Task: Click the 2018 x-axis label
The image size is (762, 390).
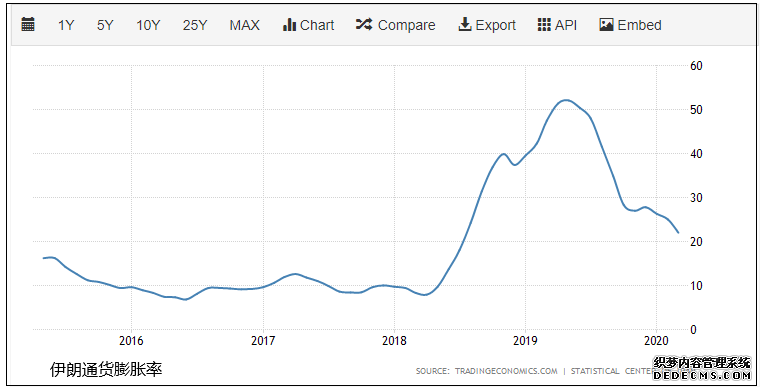Action: coord(394,341)
